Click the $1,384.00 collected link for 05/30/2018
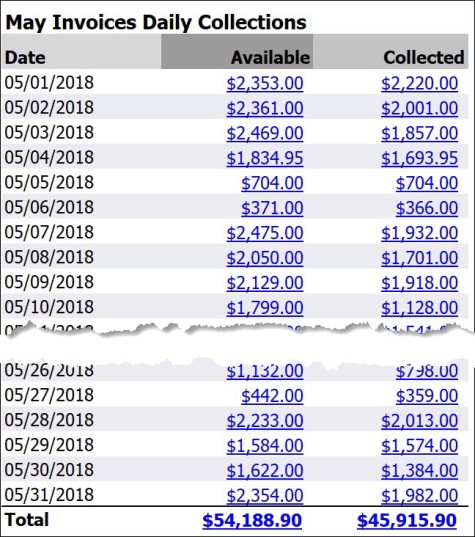This screenshot has height=537, width=475. [420, 471]
